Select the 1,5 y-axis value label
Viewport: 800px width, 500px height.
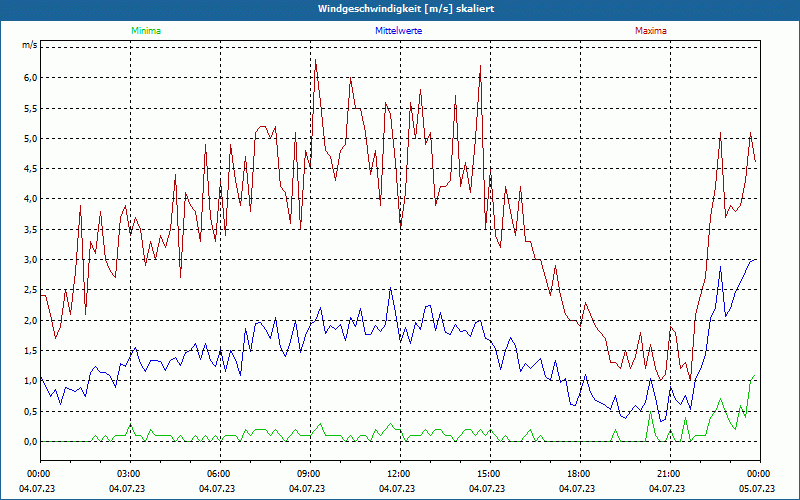[30, 351]
